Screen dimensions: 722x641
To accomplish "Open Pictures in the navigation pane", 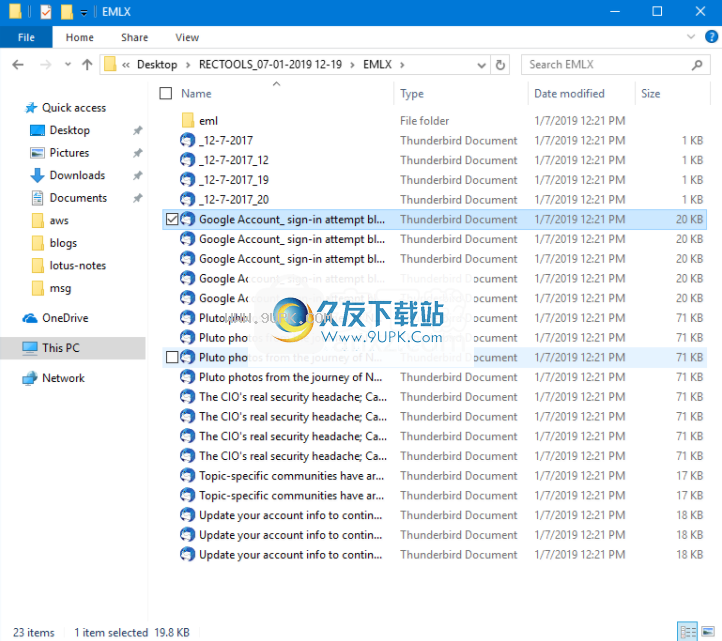I will 69,153.
